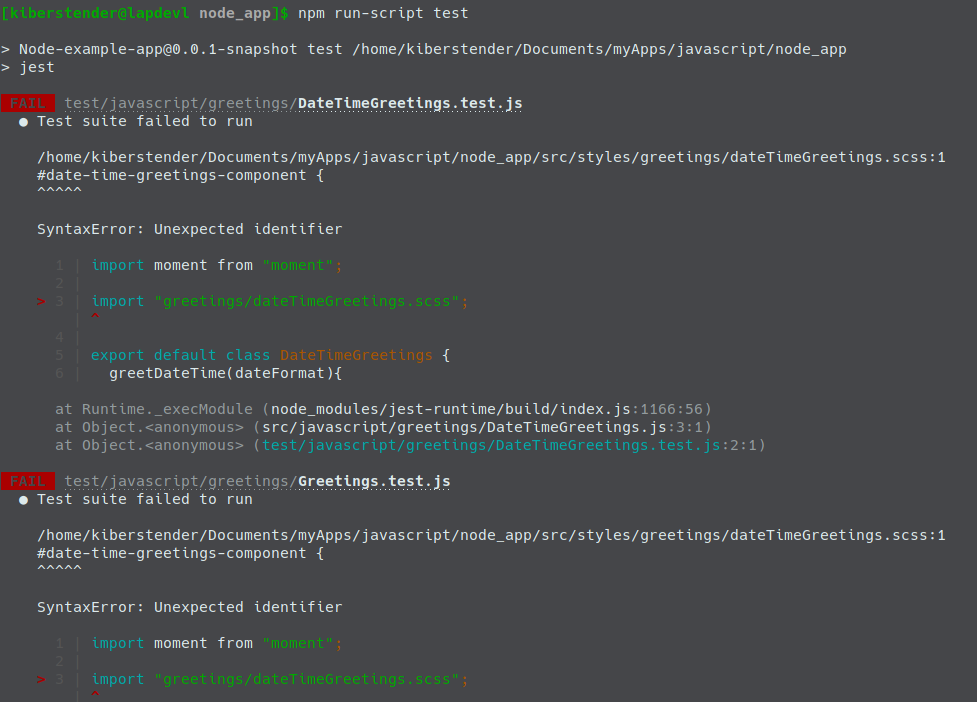Click the standalone jest command line

pos(37,67)
